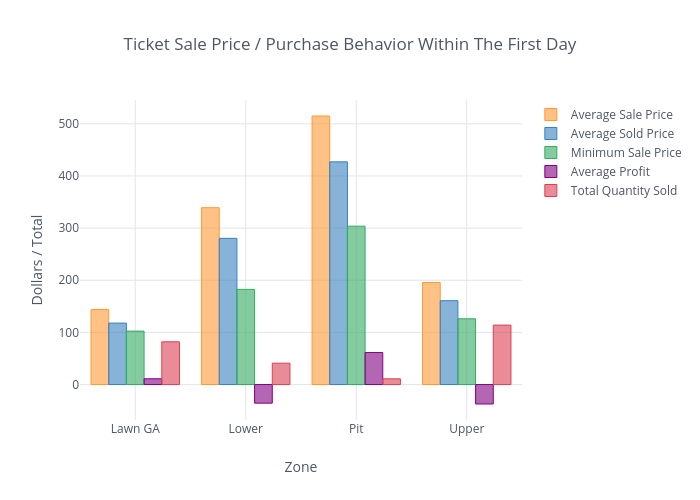Click the blue Average Sold Price legend swatch
Image resolution: width=700 pixels, height=500 pixels.
[x=551, y=134]
